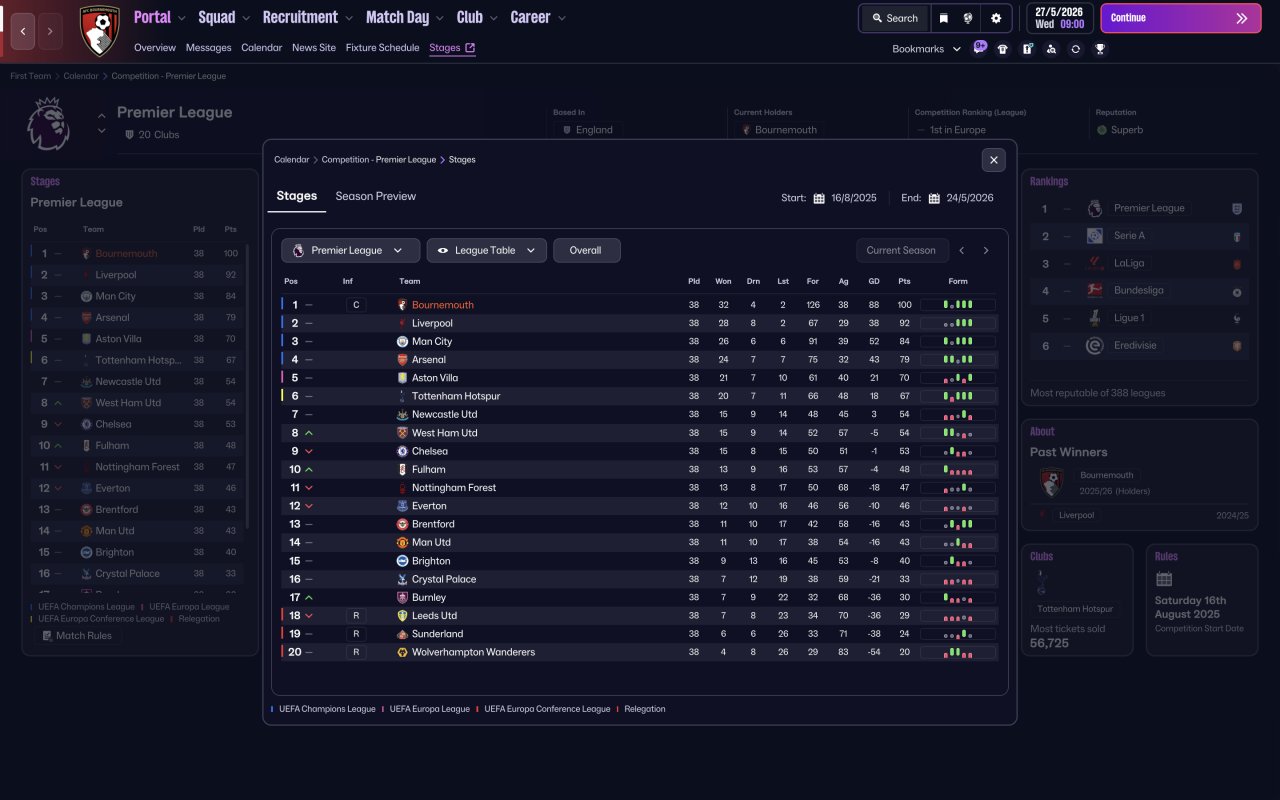Image resolution: width=1280 pixels, height=800 pixels.
Task: Click the date and time display 27/5/2026
Action: pyautogui.click(x=1059, y=18)
